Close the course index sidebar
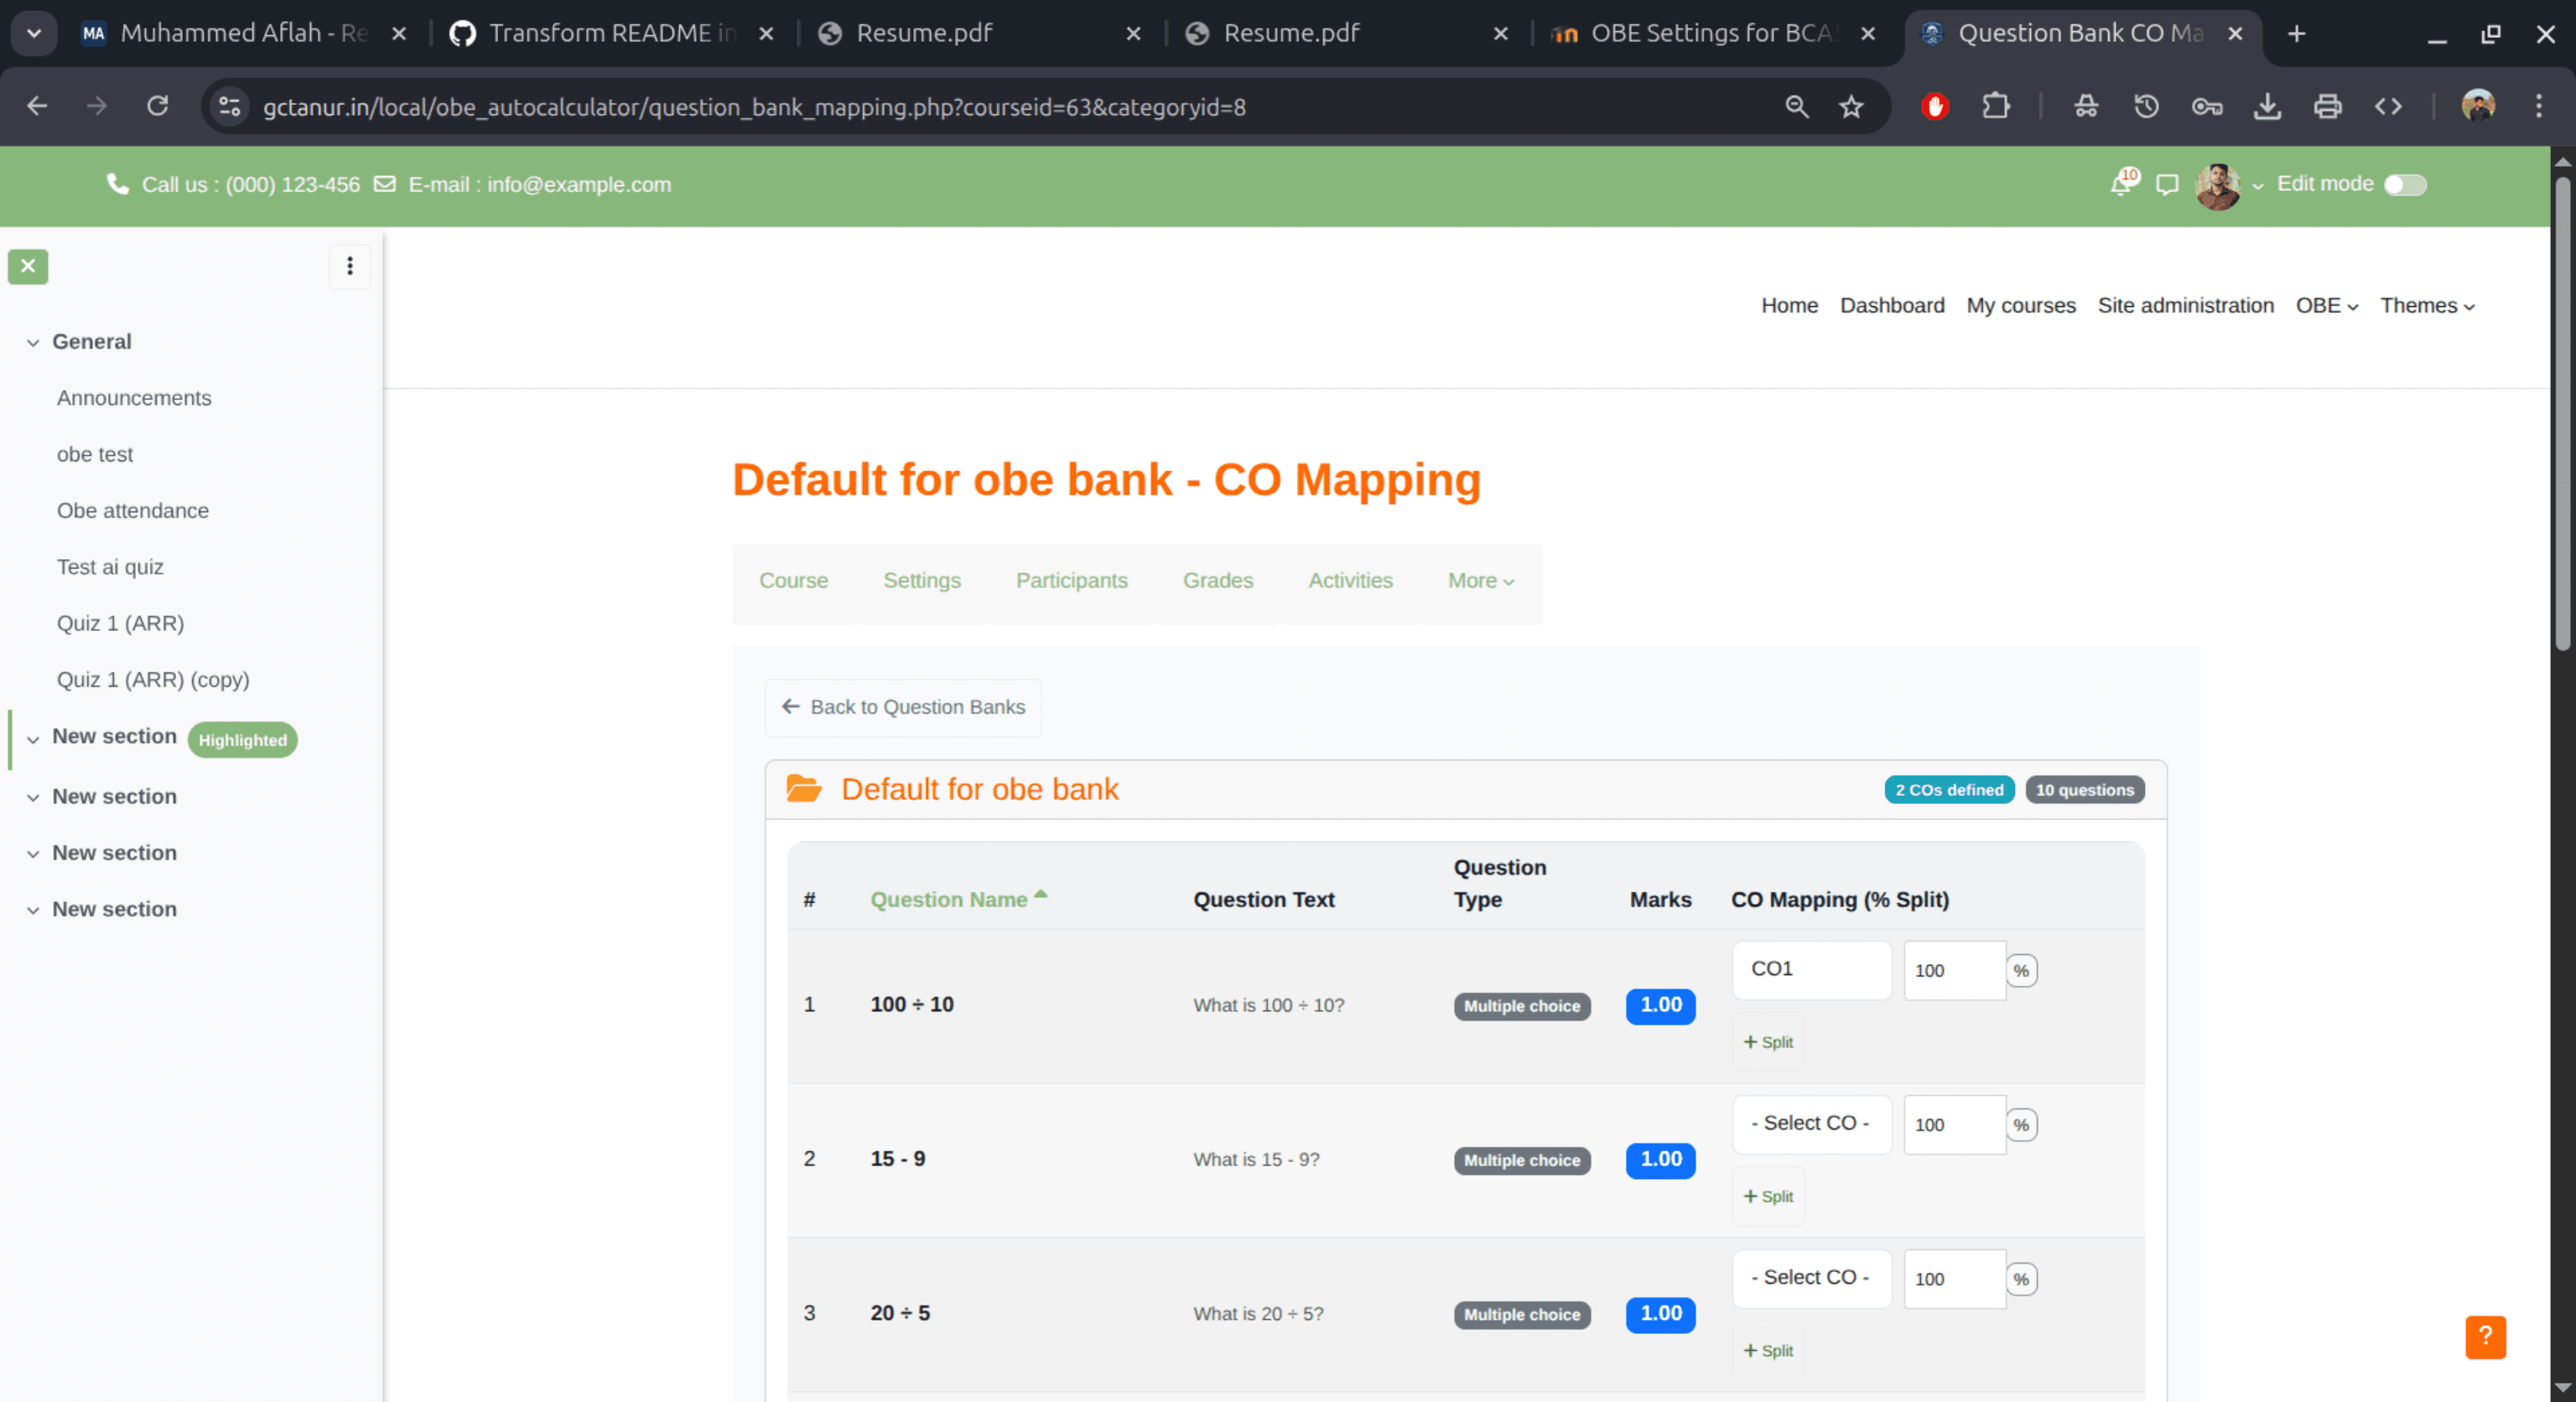The image size is (2576, 1402). (27, 266)
